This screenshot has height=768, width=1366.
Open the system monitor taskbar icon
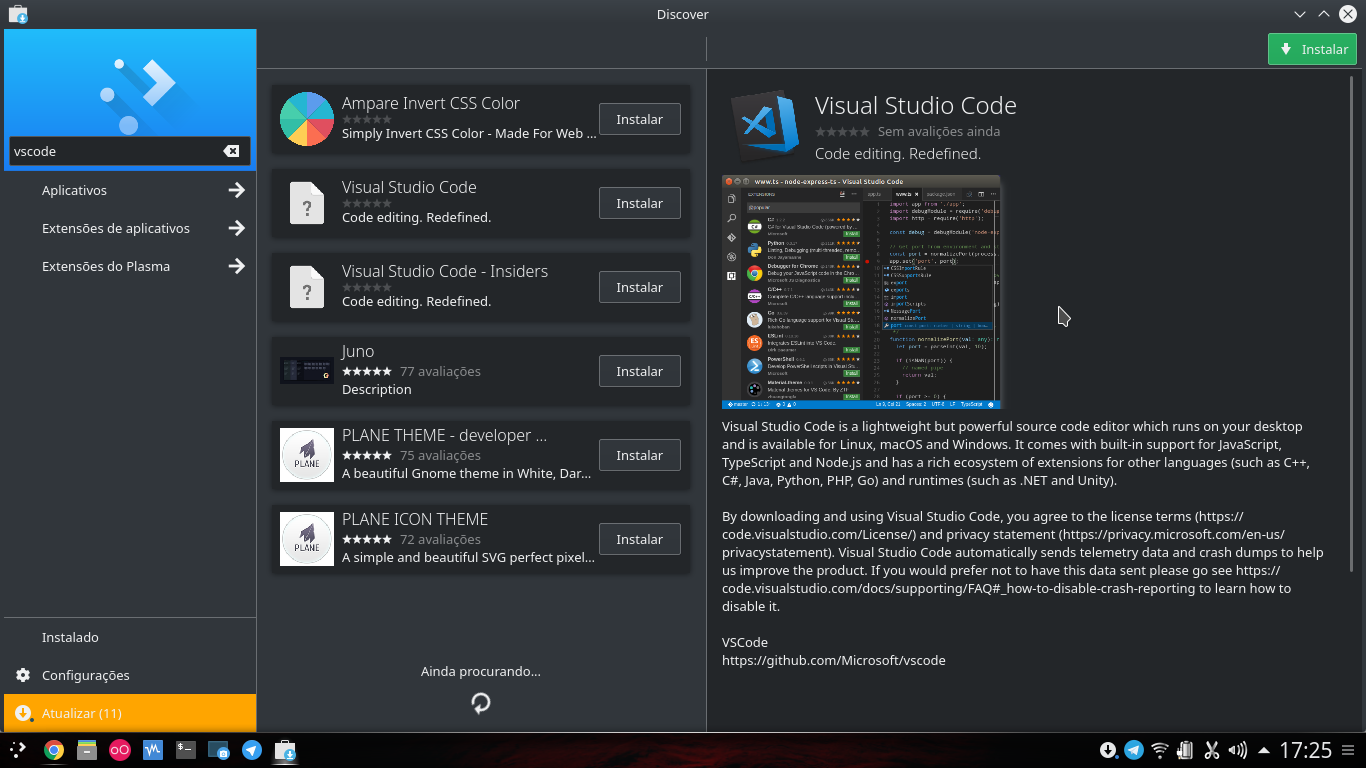153,749
